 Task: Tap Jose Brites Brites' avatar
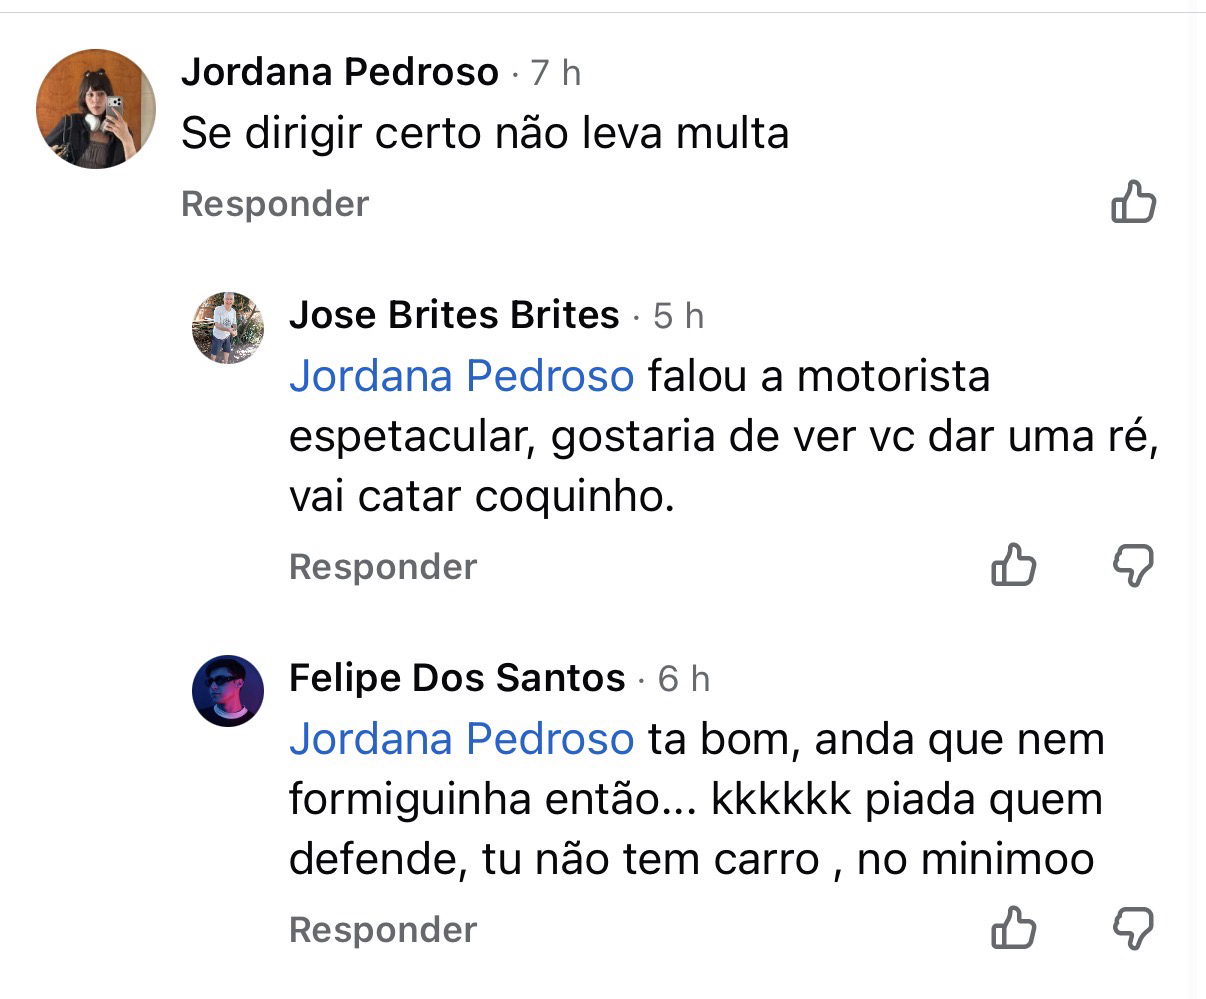point(228,328)
